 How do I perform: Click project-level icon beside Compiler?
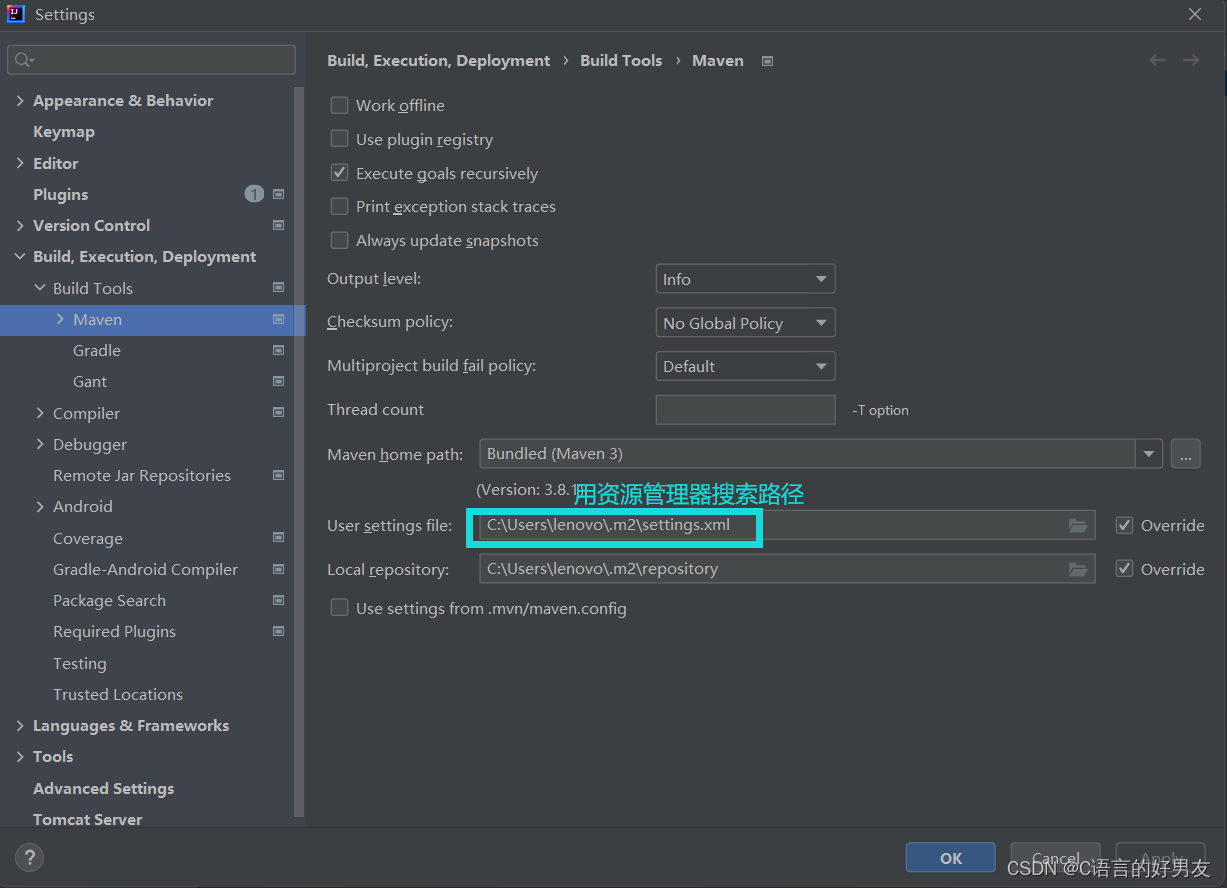pos(279,413)
